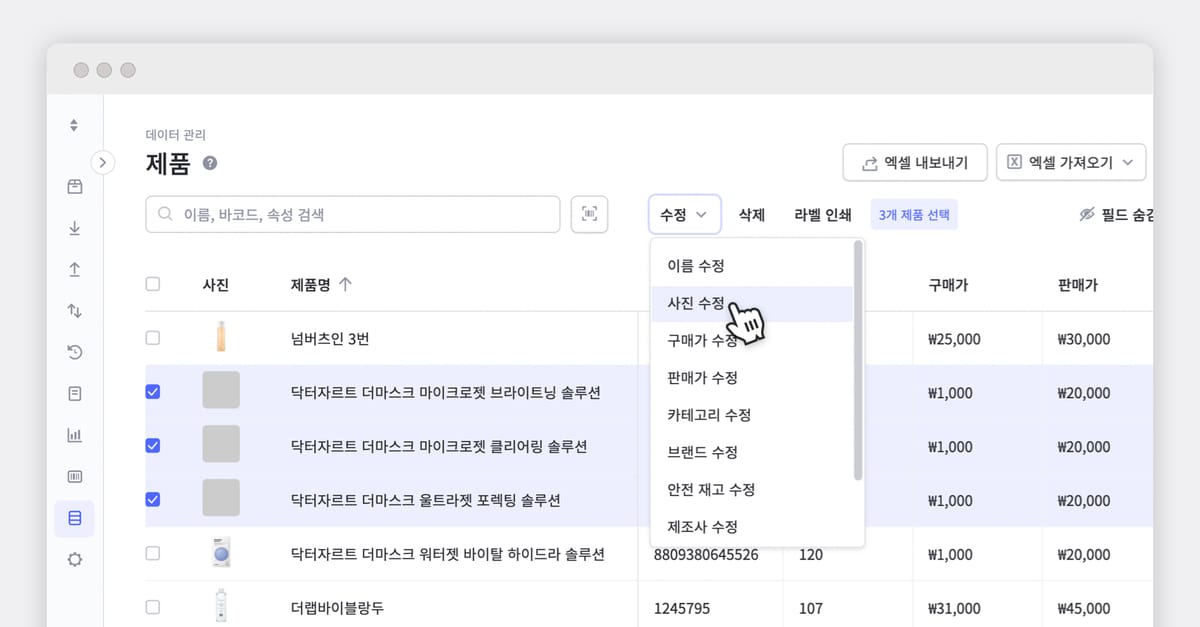Check the 넘버츠인 3번 row checkbox
Screen dimensions: 1200x627
(152, 338)
